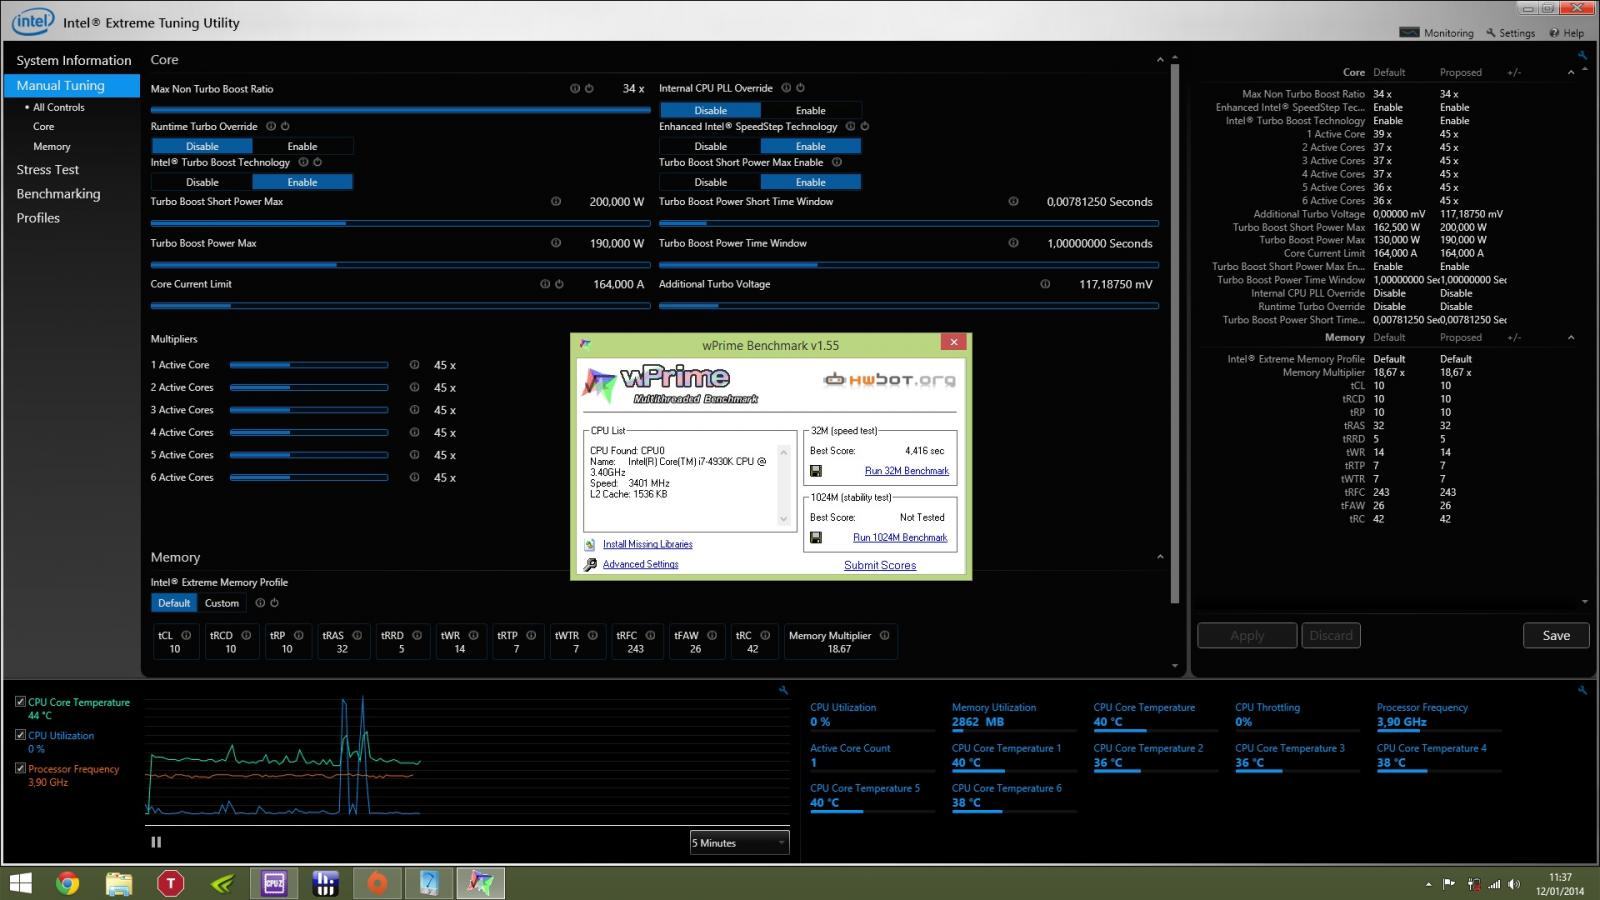Open Chrome from the taskbar
Image resolution: width=1600 pixels, height=900 pixels.
click(67, 883)
